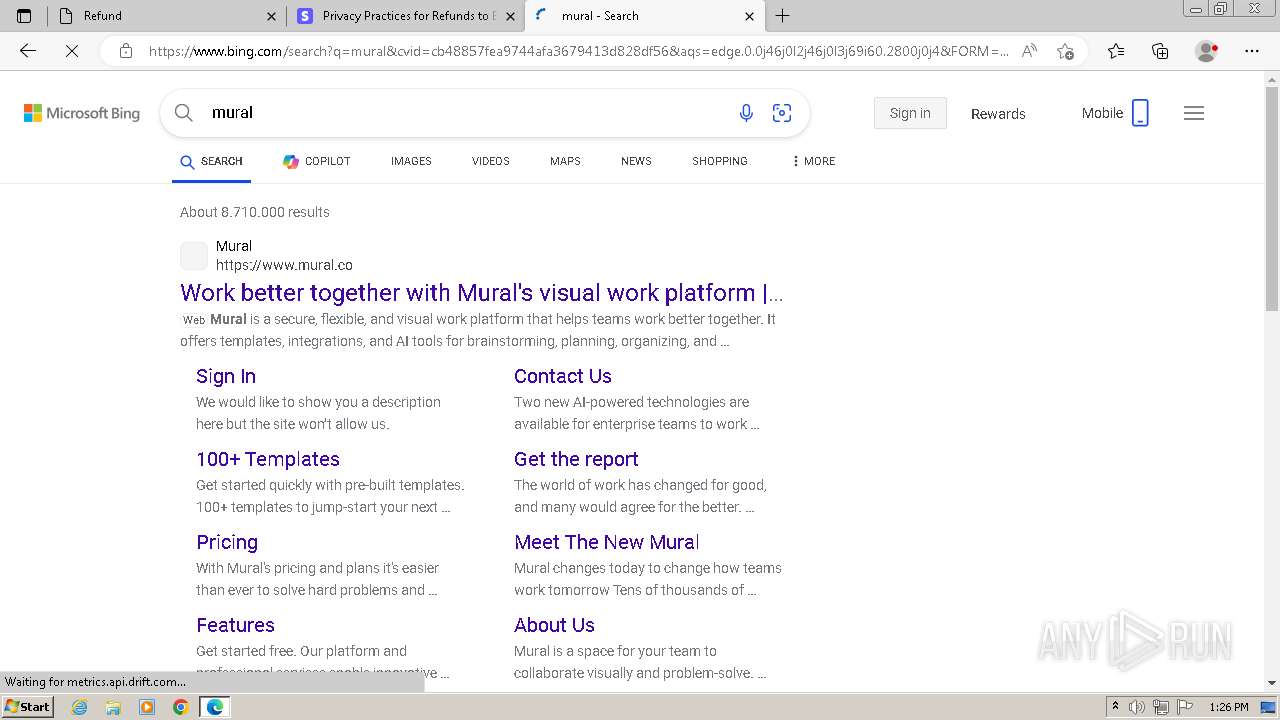Open the volume tray icon
Image resolution: width=1280 pixels, height=720 pixels.
point(1137,707)
